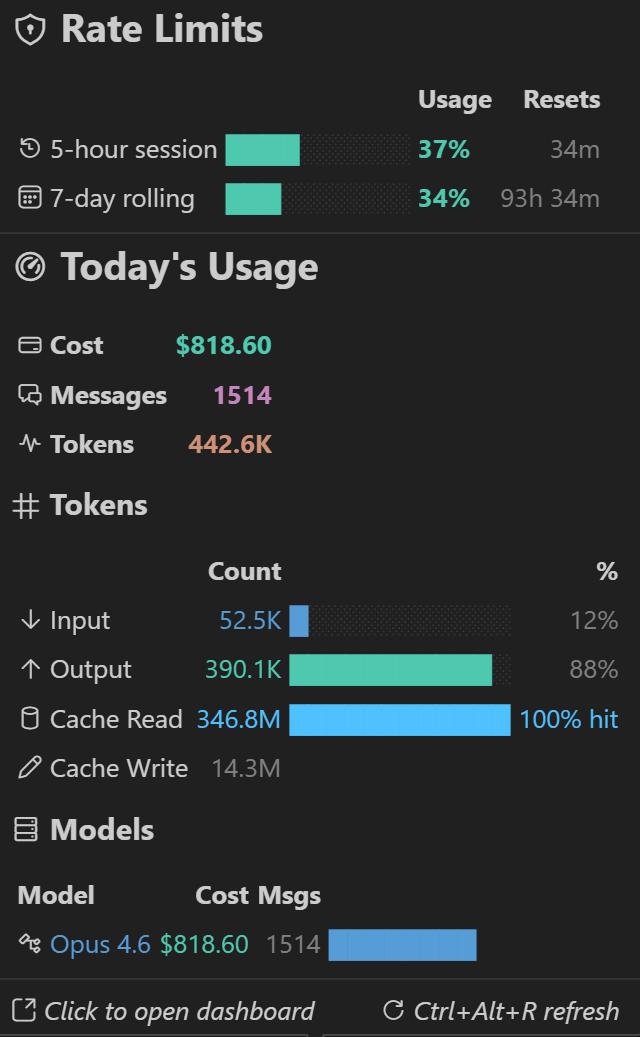Click the 34% rolling usage value
This screenshot has height=1037, width=640.
point(443,198)
